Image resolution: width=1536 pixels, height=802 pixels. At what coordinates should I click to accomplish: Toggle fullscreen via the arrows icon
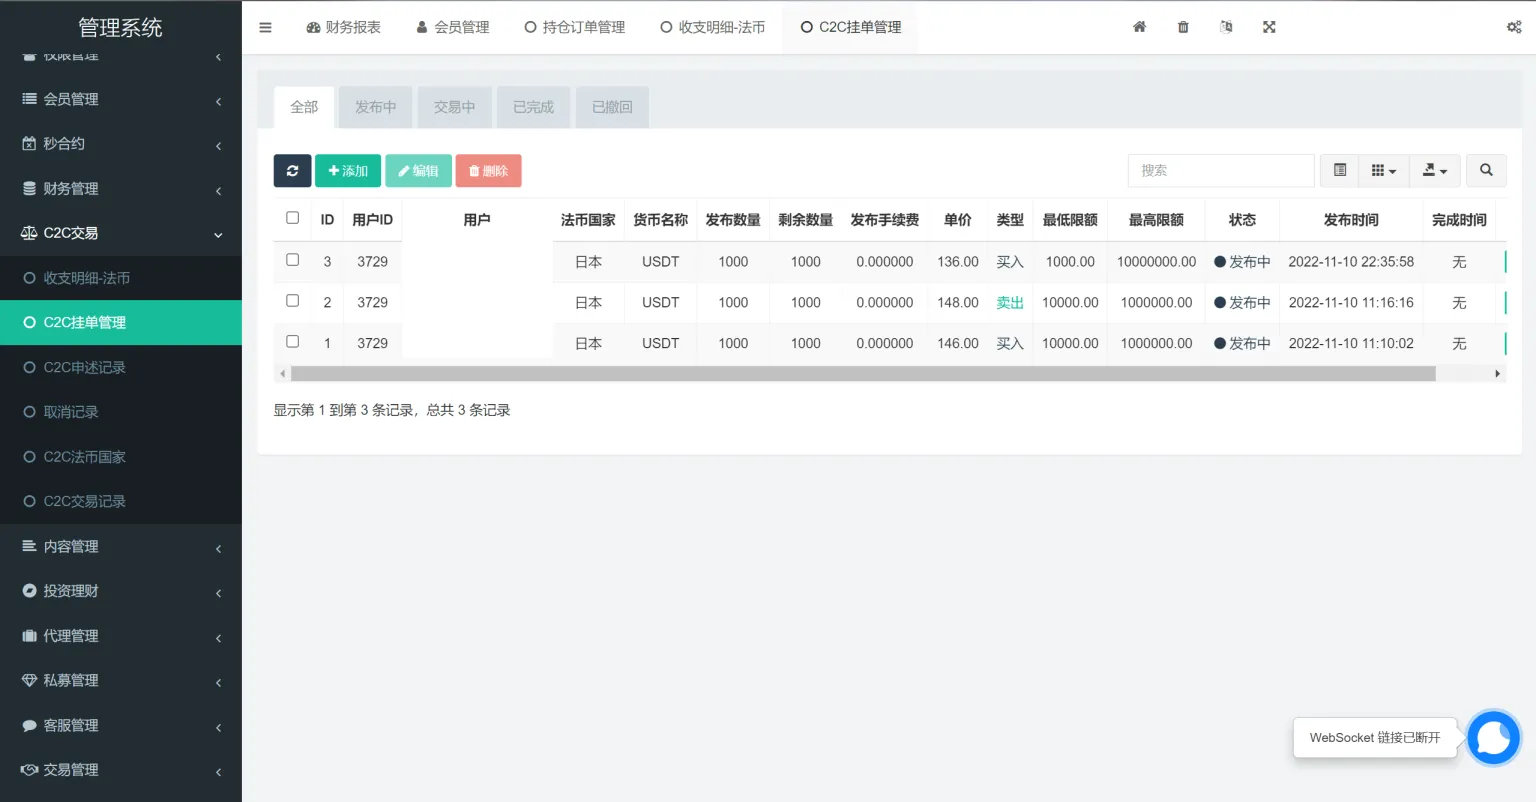tap(1268, 27)
